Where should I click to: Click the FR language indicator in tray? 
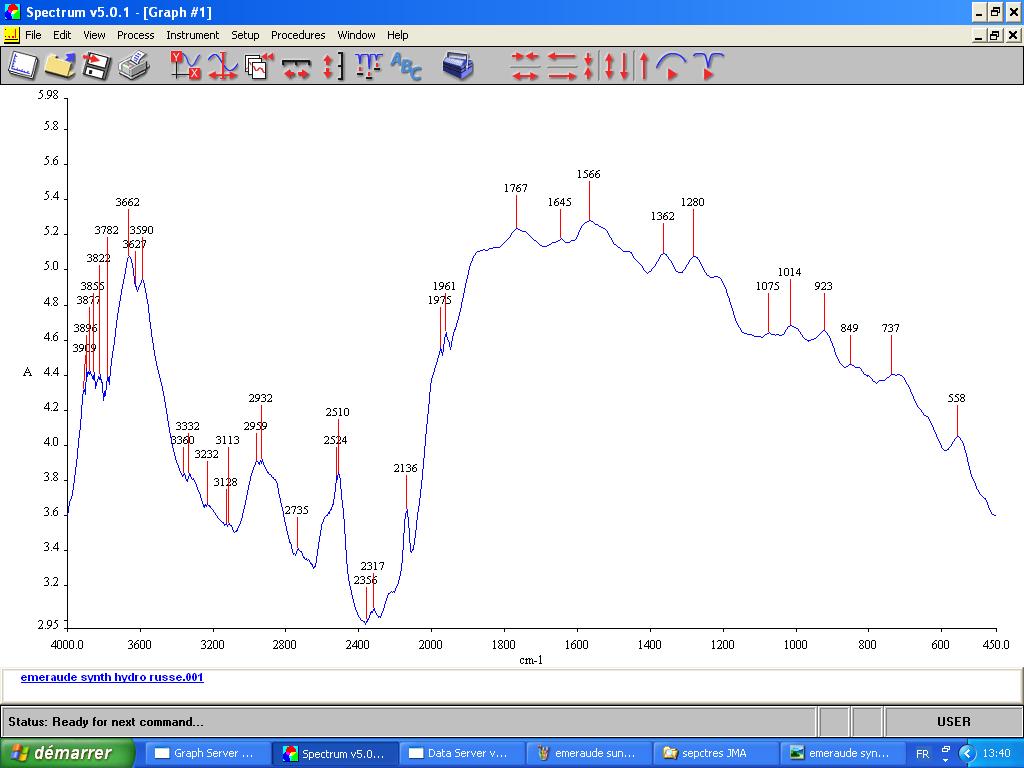tap(922, 753)
